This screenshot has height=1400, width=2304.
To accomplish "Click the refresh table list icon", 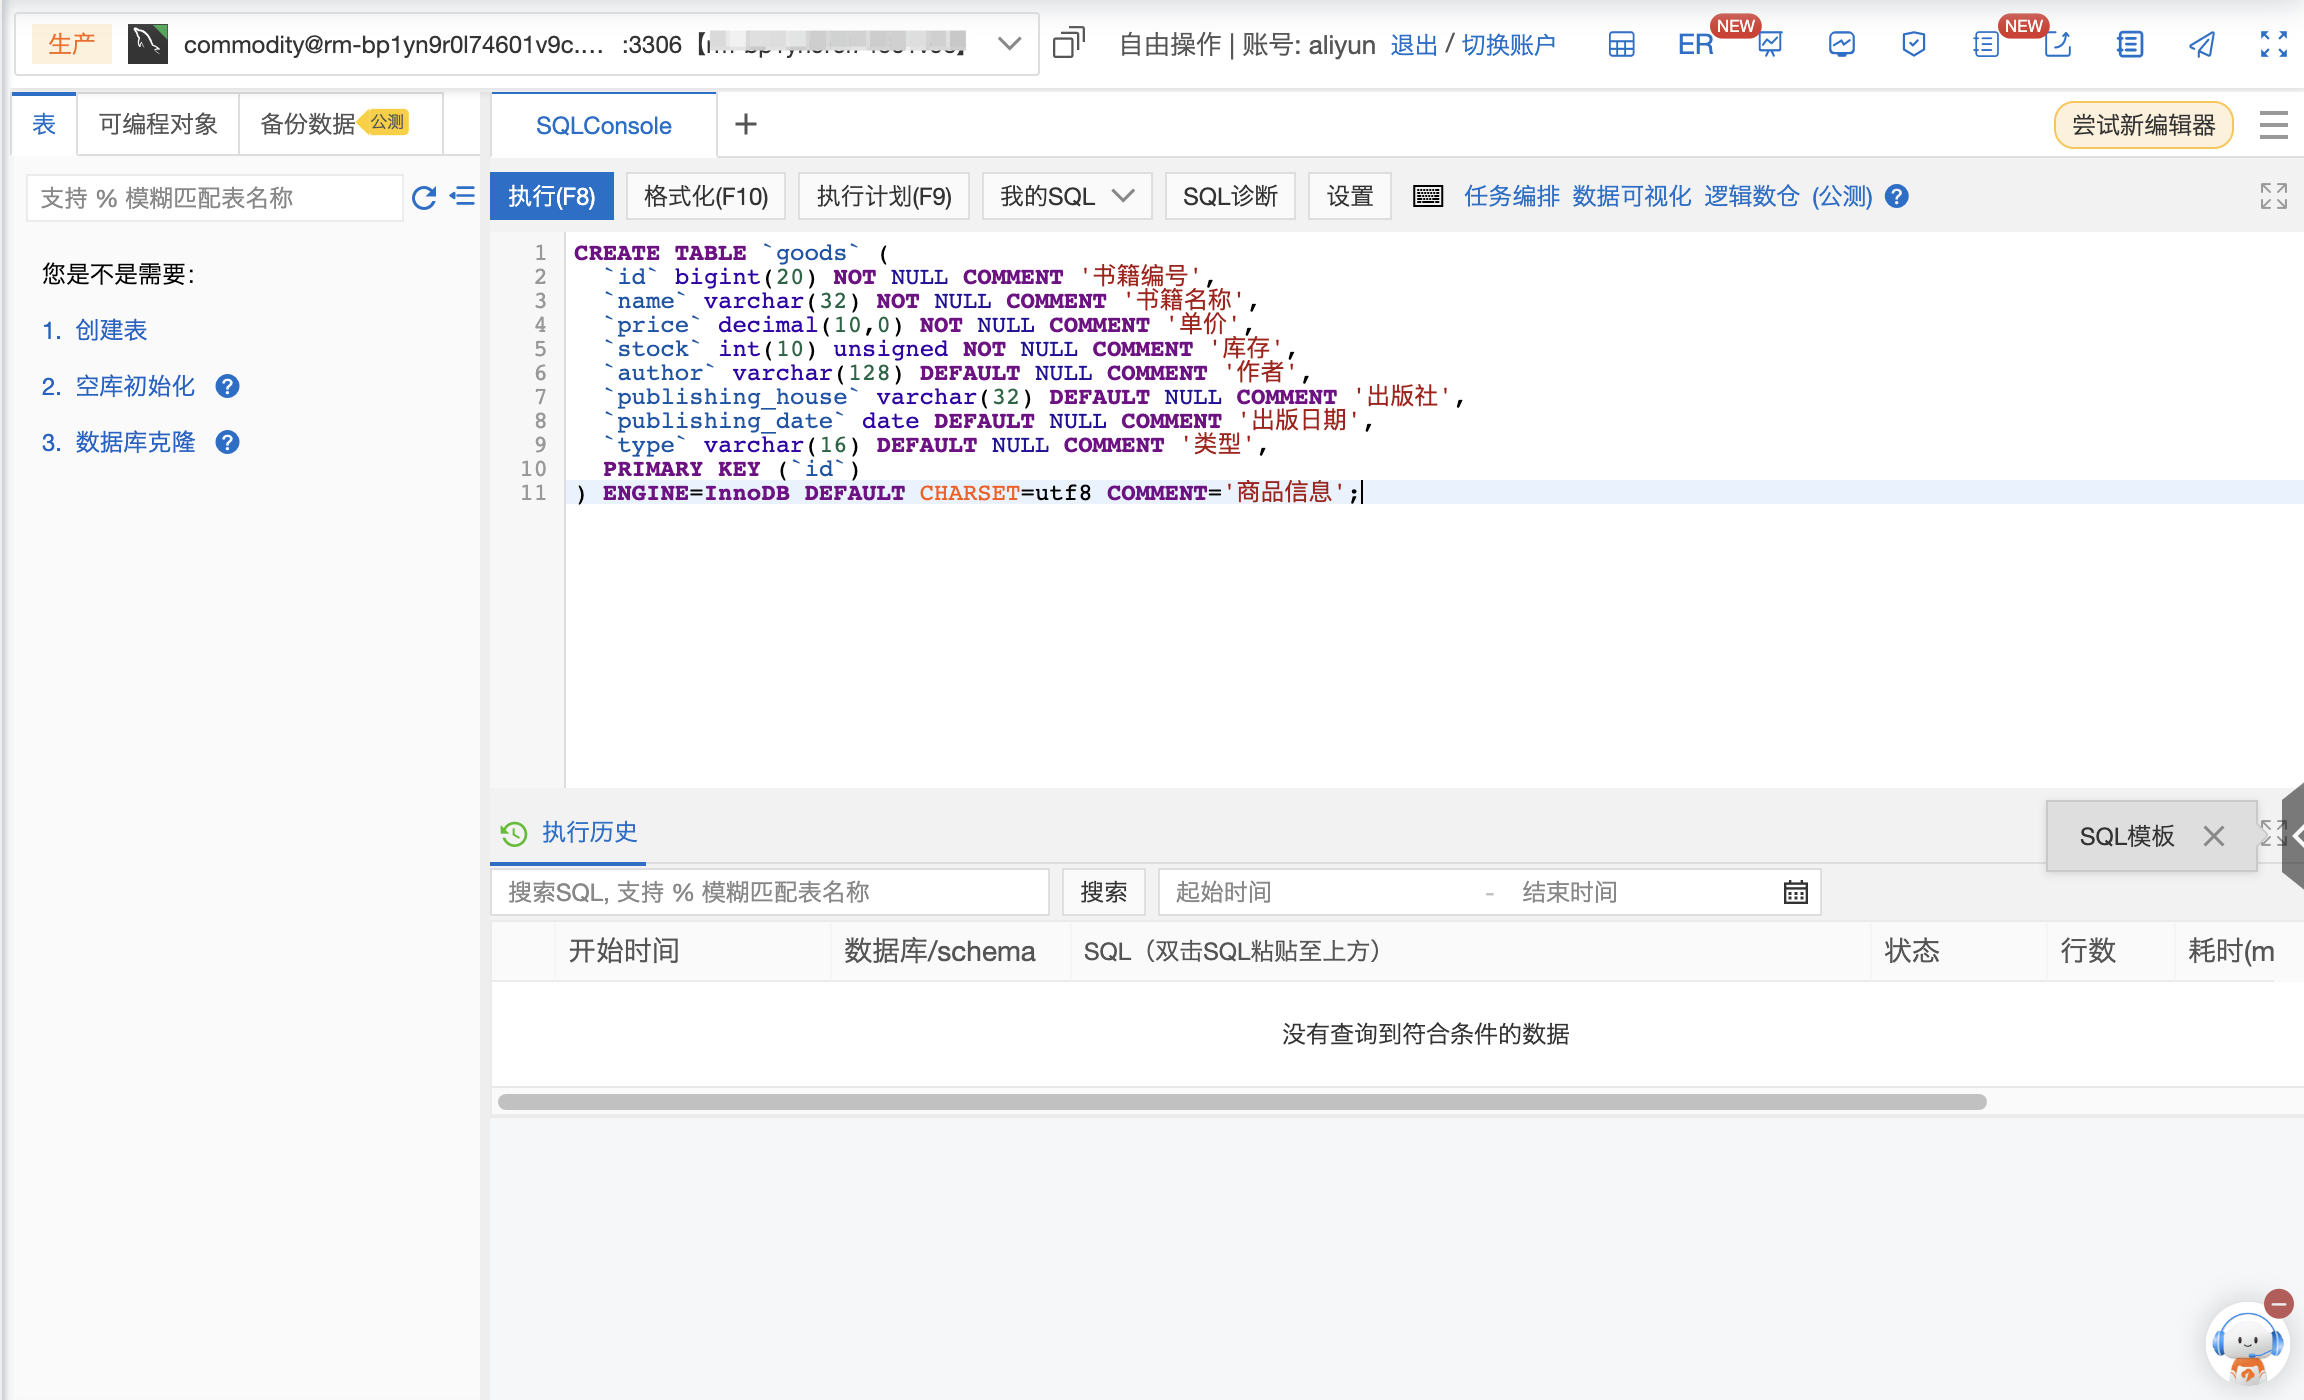I will coord(424,198).
